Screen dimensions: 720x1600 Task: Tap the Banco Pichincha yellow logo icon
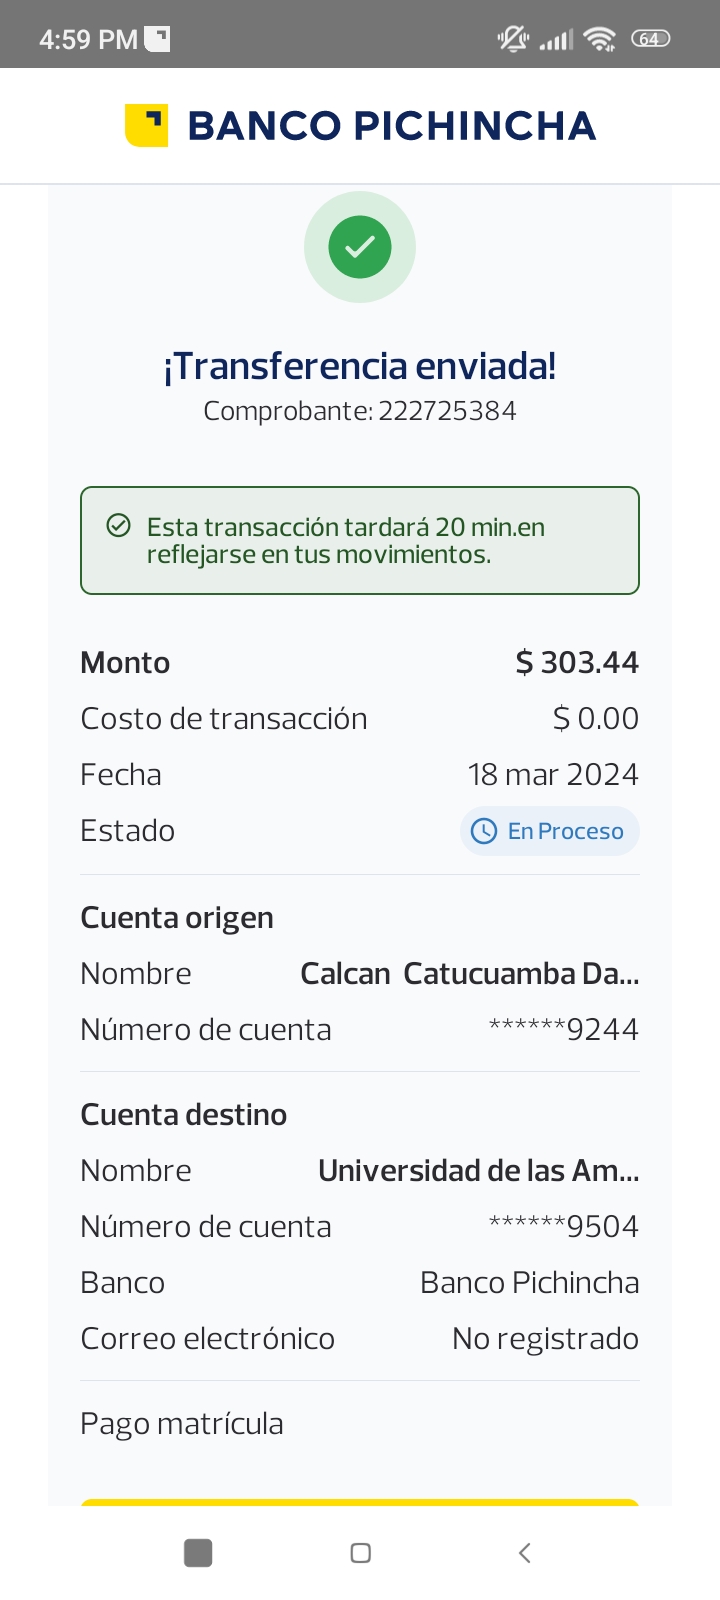[x=146, y=126]
